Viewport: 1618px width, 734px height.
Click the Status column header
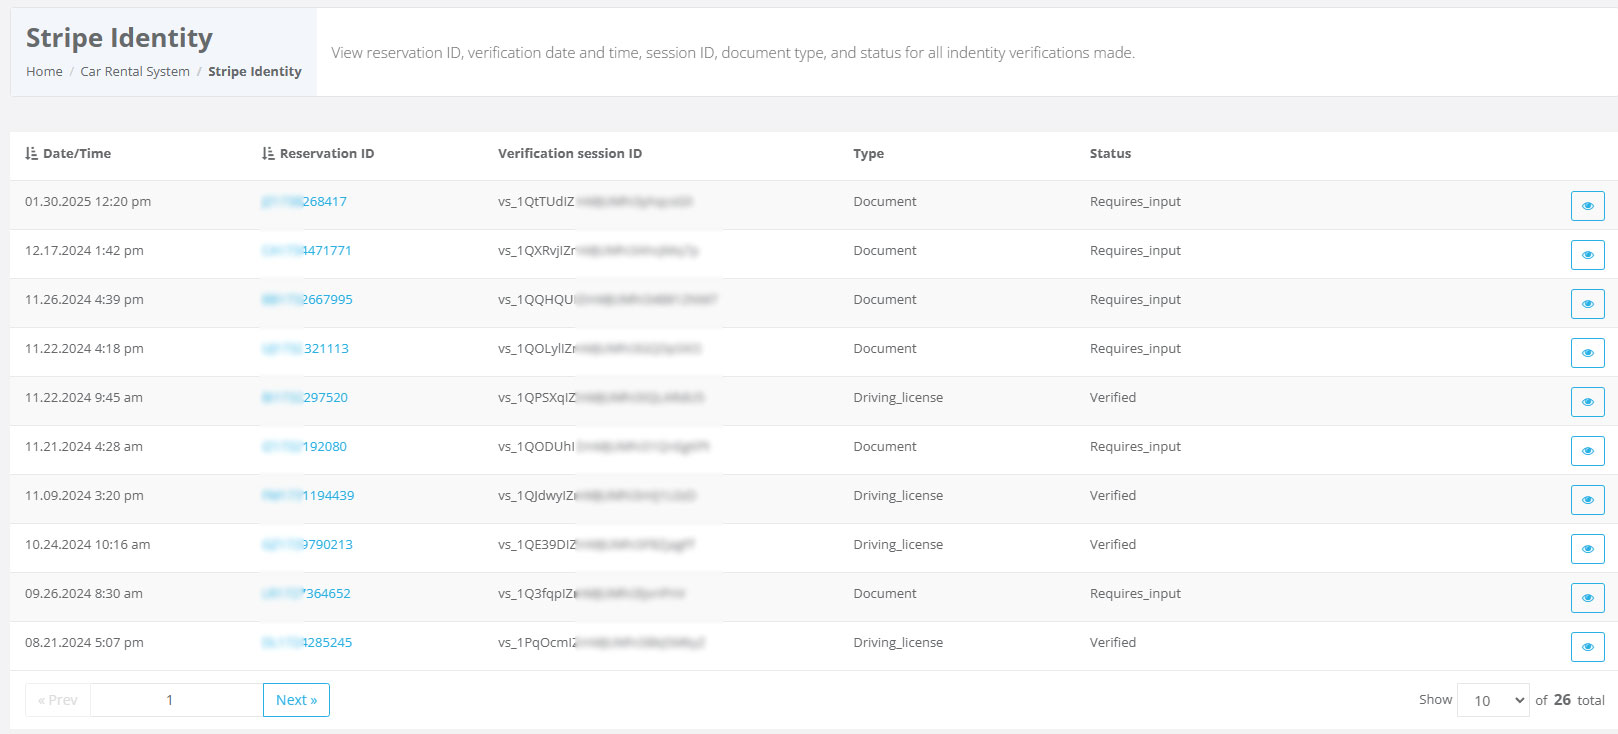click(x=1110, y=154)
